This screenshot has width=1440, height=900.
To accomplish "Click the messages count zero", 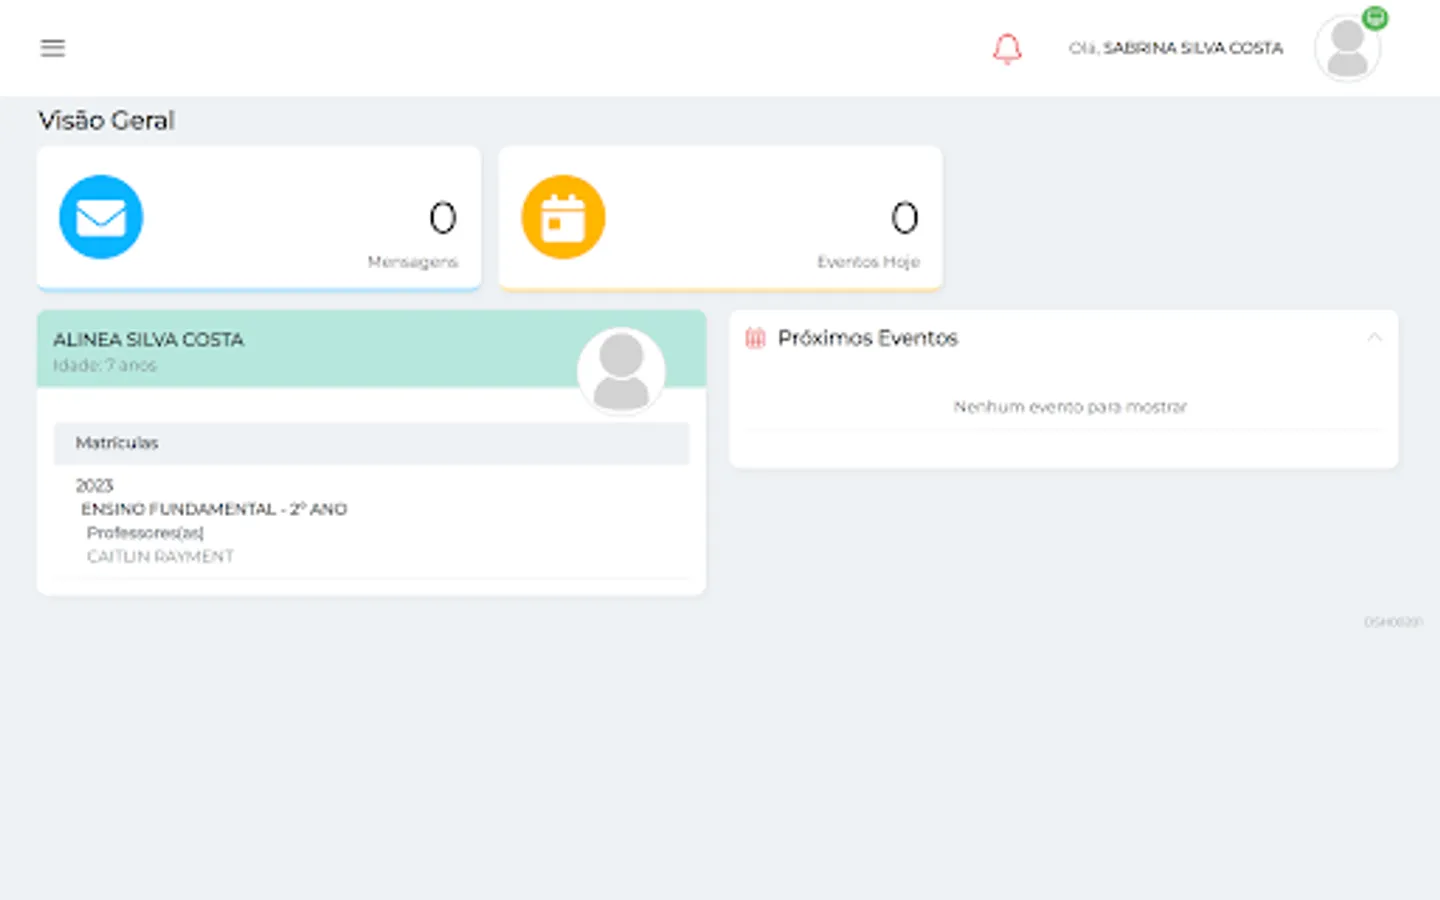I will [443, 217].
